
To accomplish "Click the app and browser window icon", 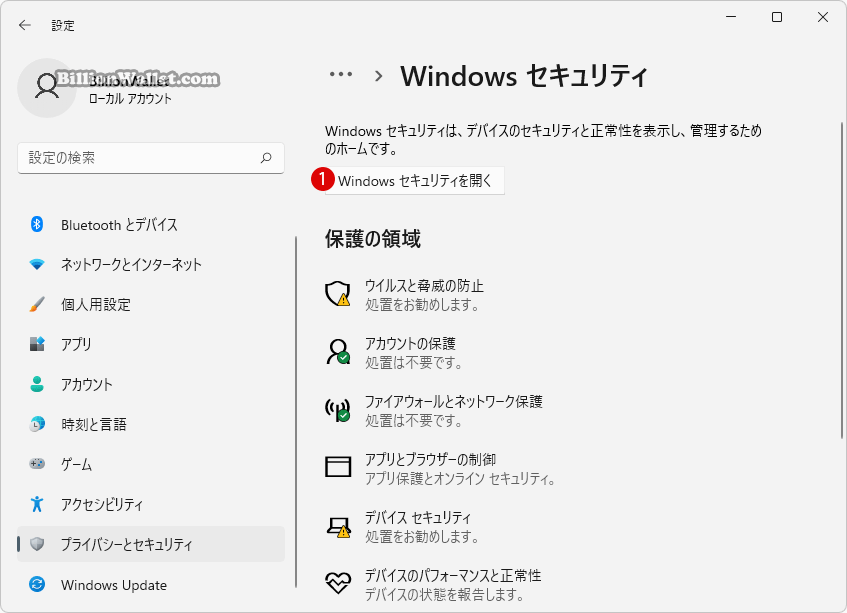I will coord(338,467).
